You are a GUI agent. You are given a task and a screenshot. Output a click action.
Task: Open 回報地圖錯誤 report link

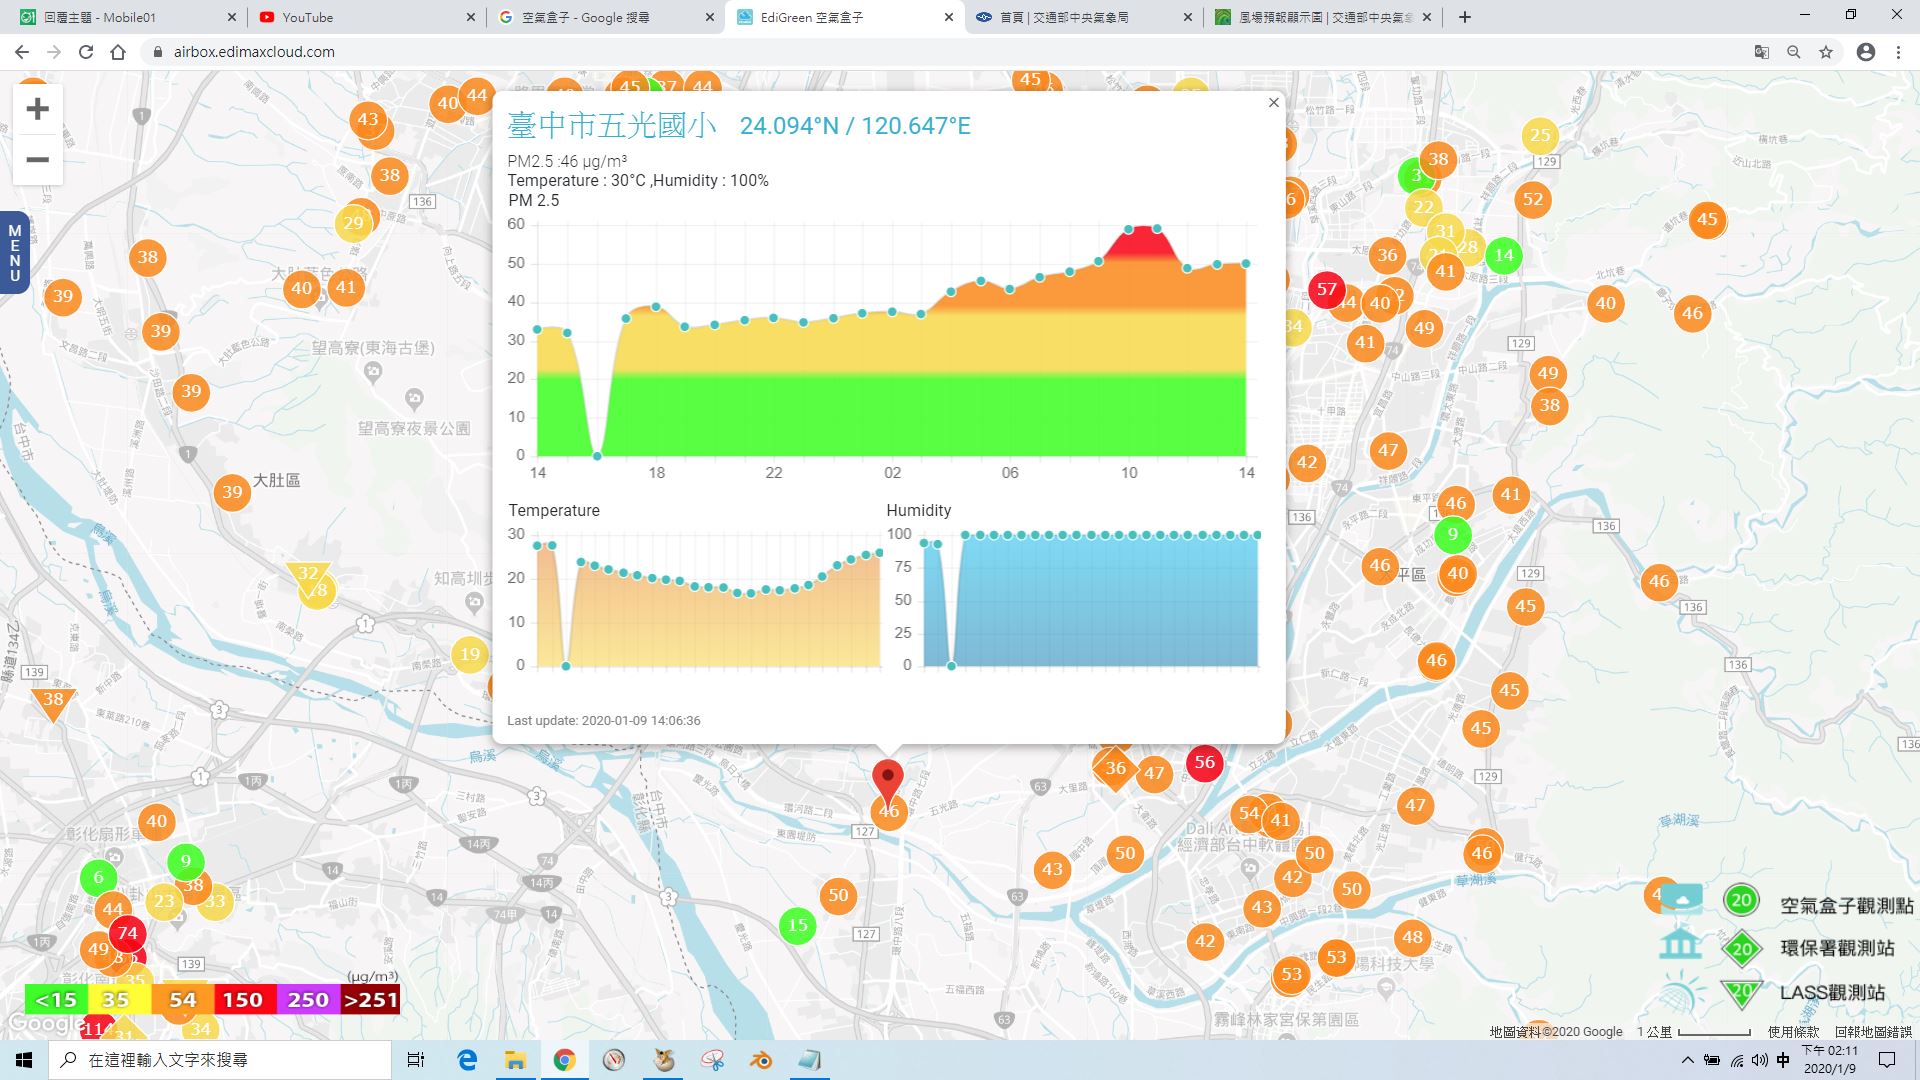[1873, 1031]
